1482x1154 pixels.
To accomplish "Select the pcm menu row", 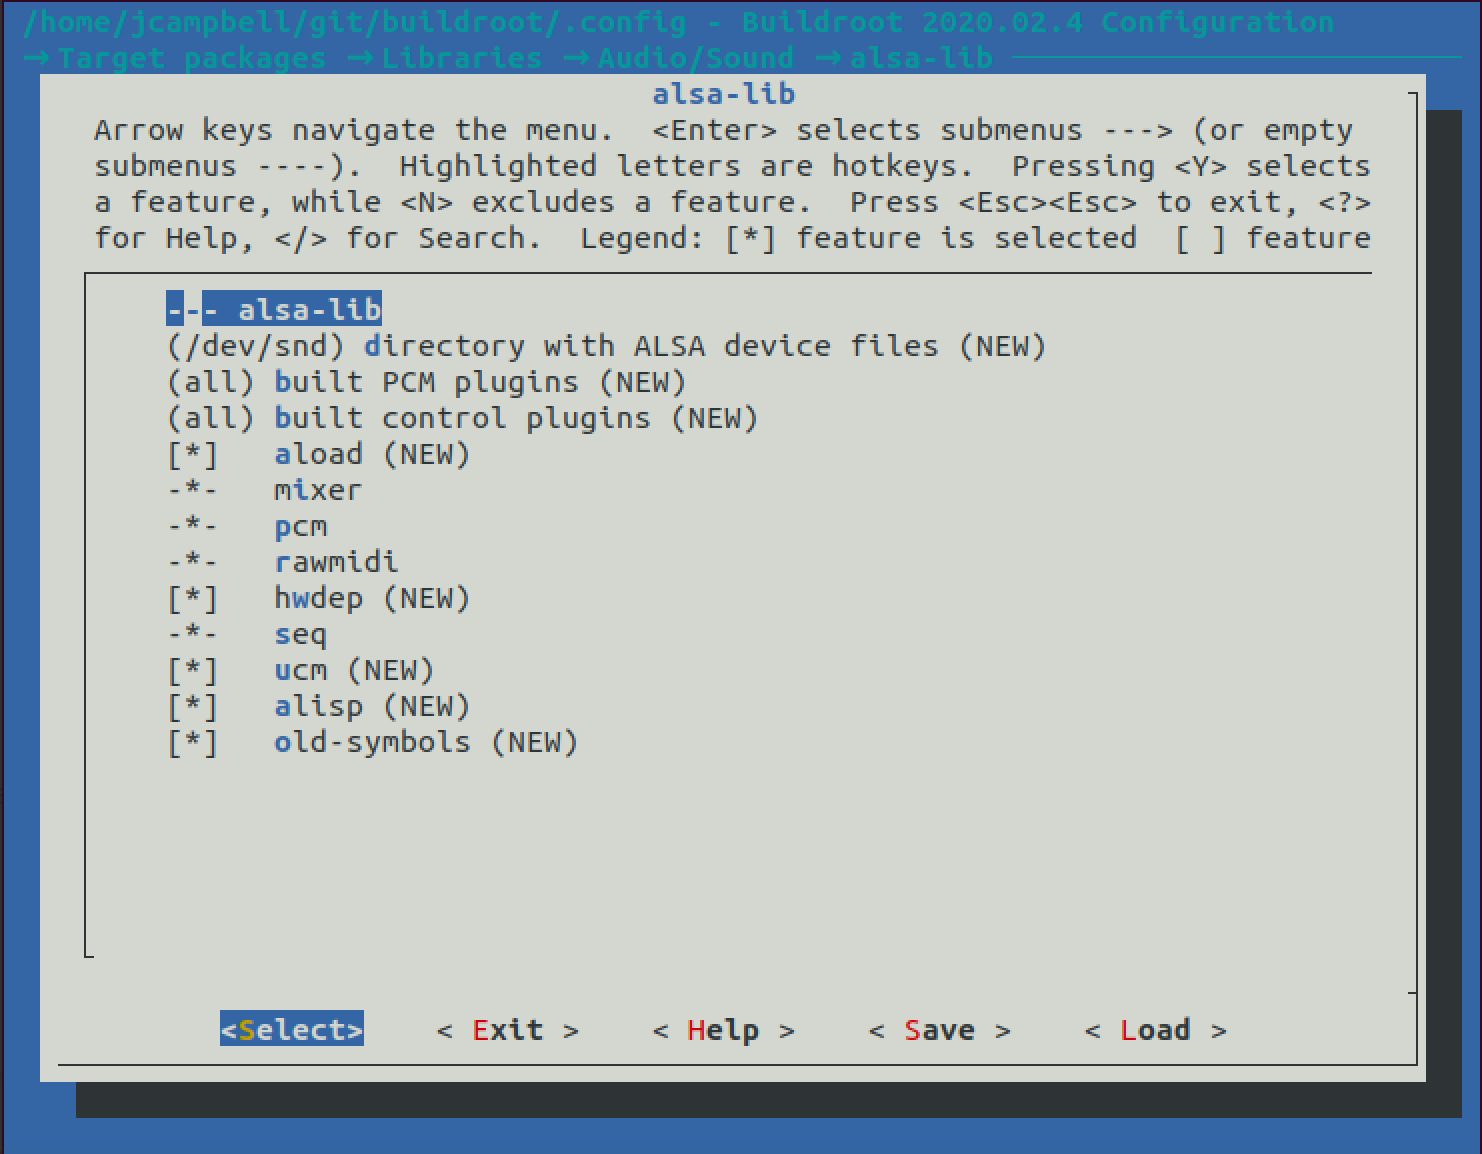I will [247, 526].
